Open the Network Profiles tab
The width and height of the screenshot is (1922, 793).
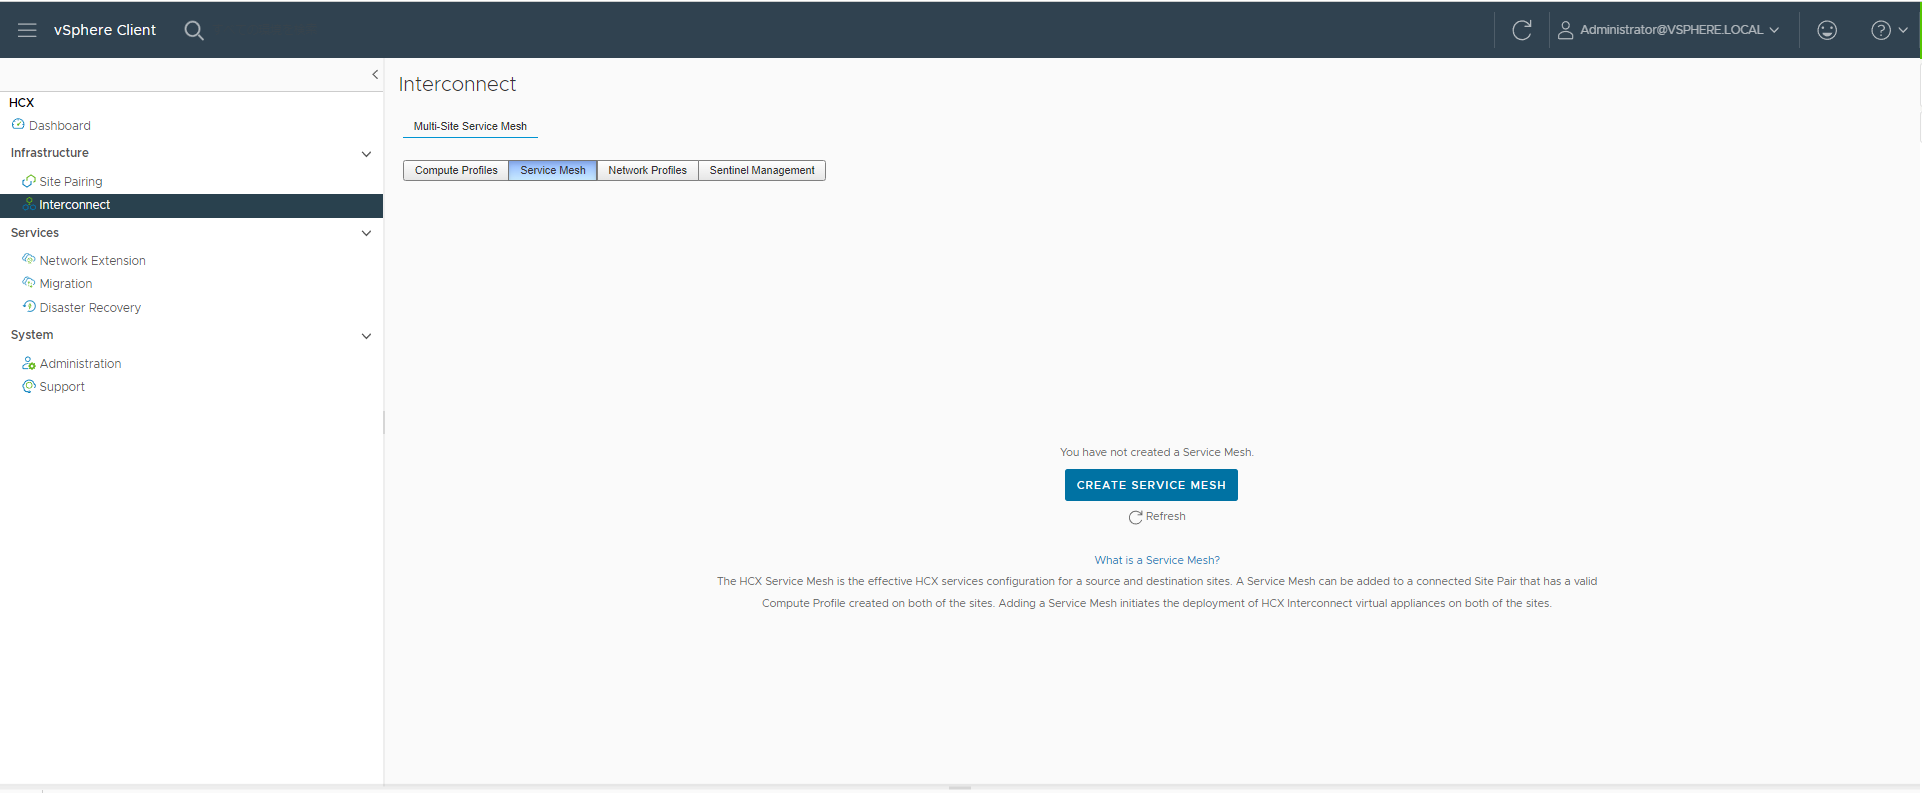(648, 170)
